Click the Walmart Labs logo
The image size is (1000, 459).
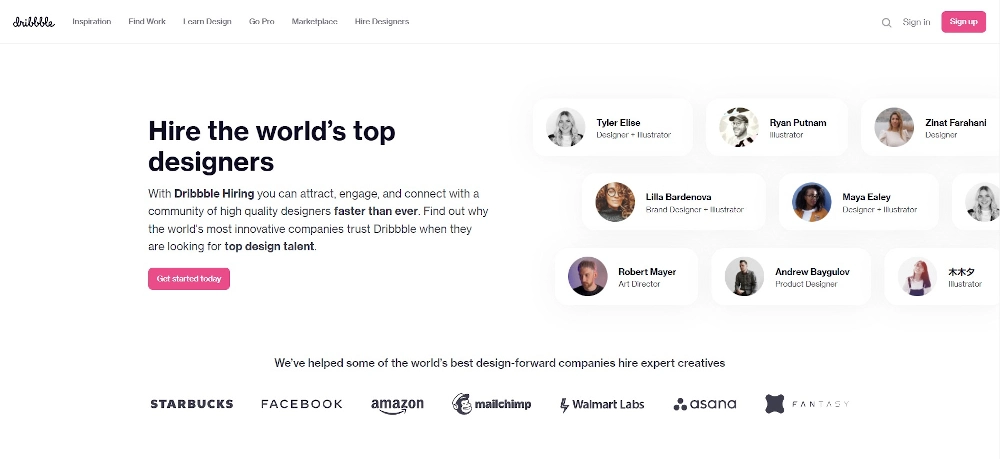(602, 404)
